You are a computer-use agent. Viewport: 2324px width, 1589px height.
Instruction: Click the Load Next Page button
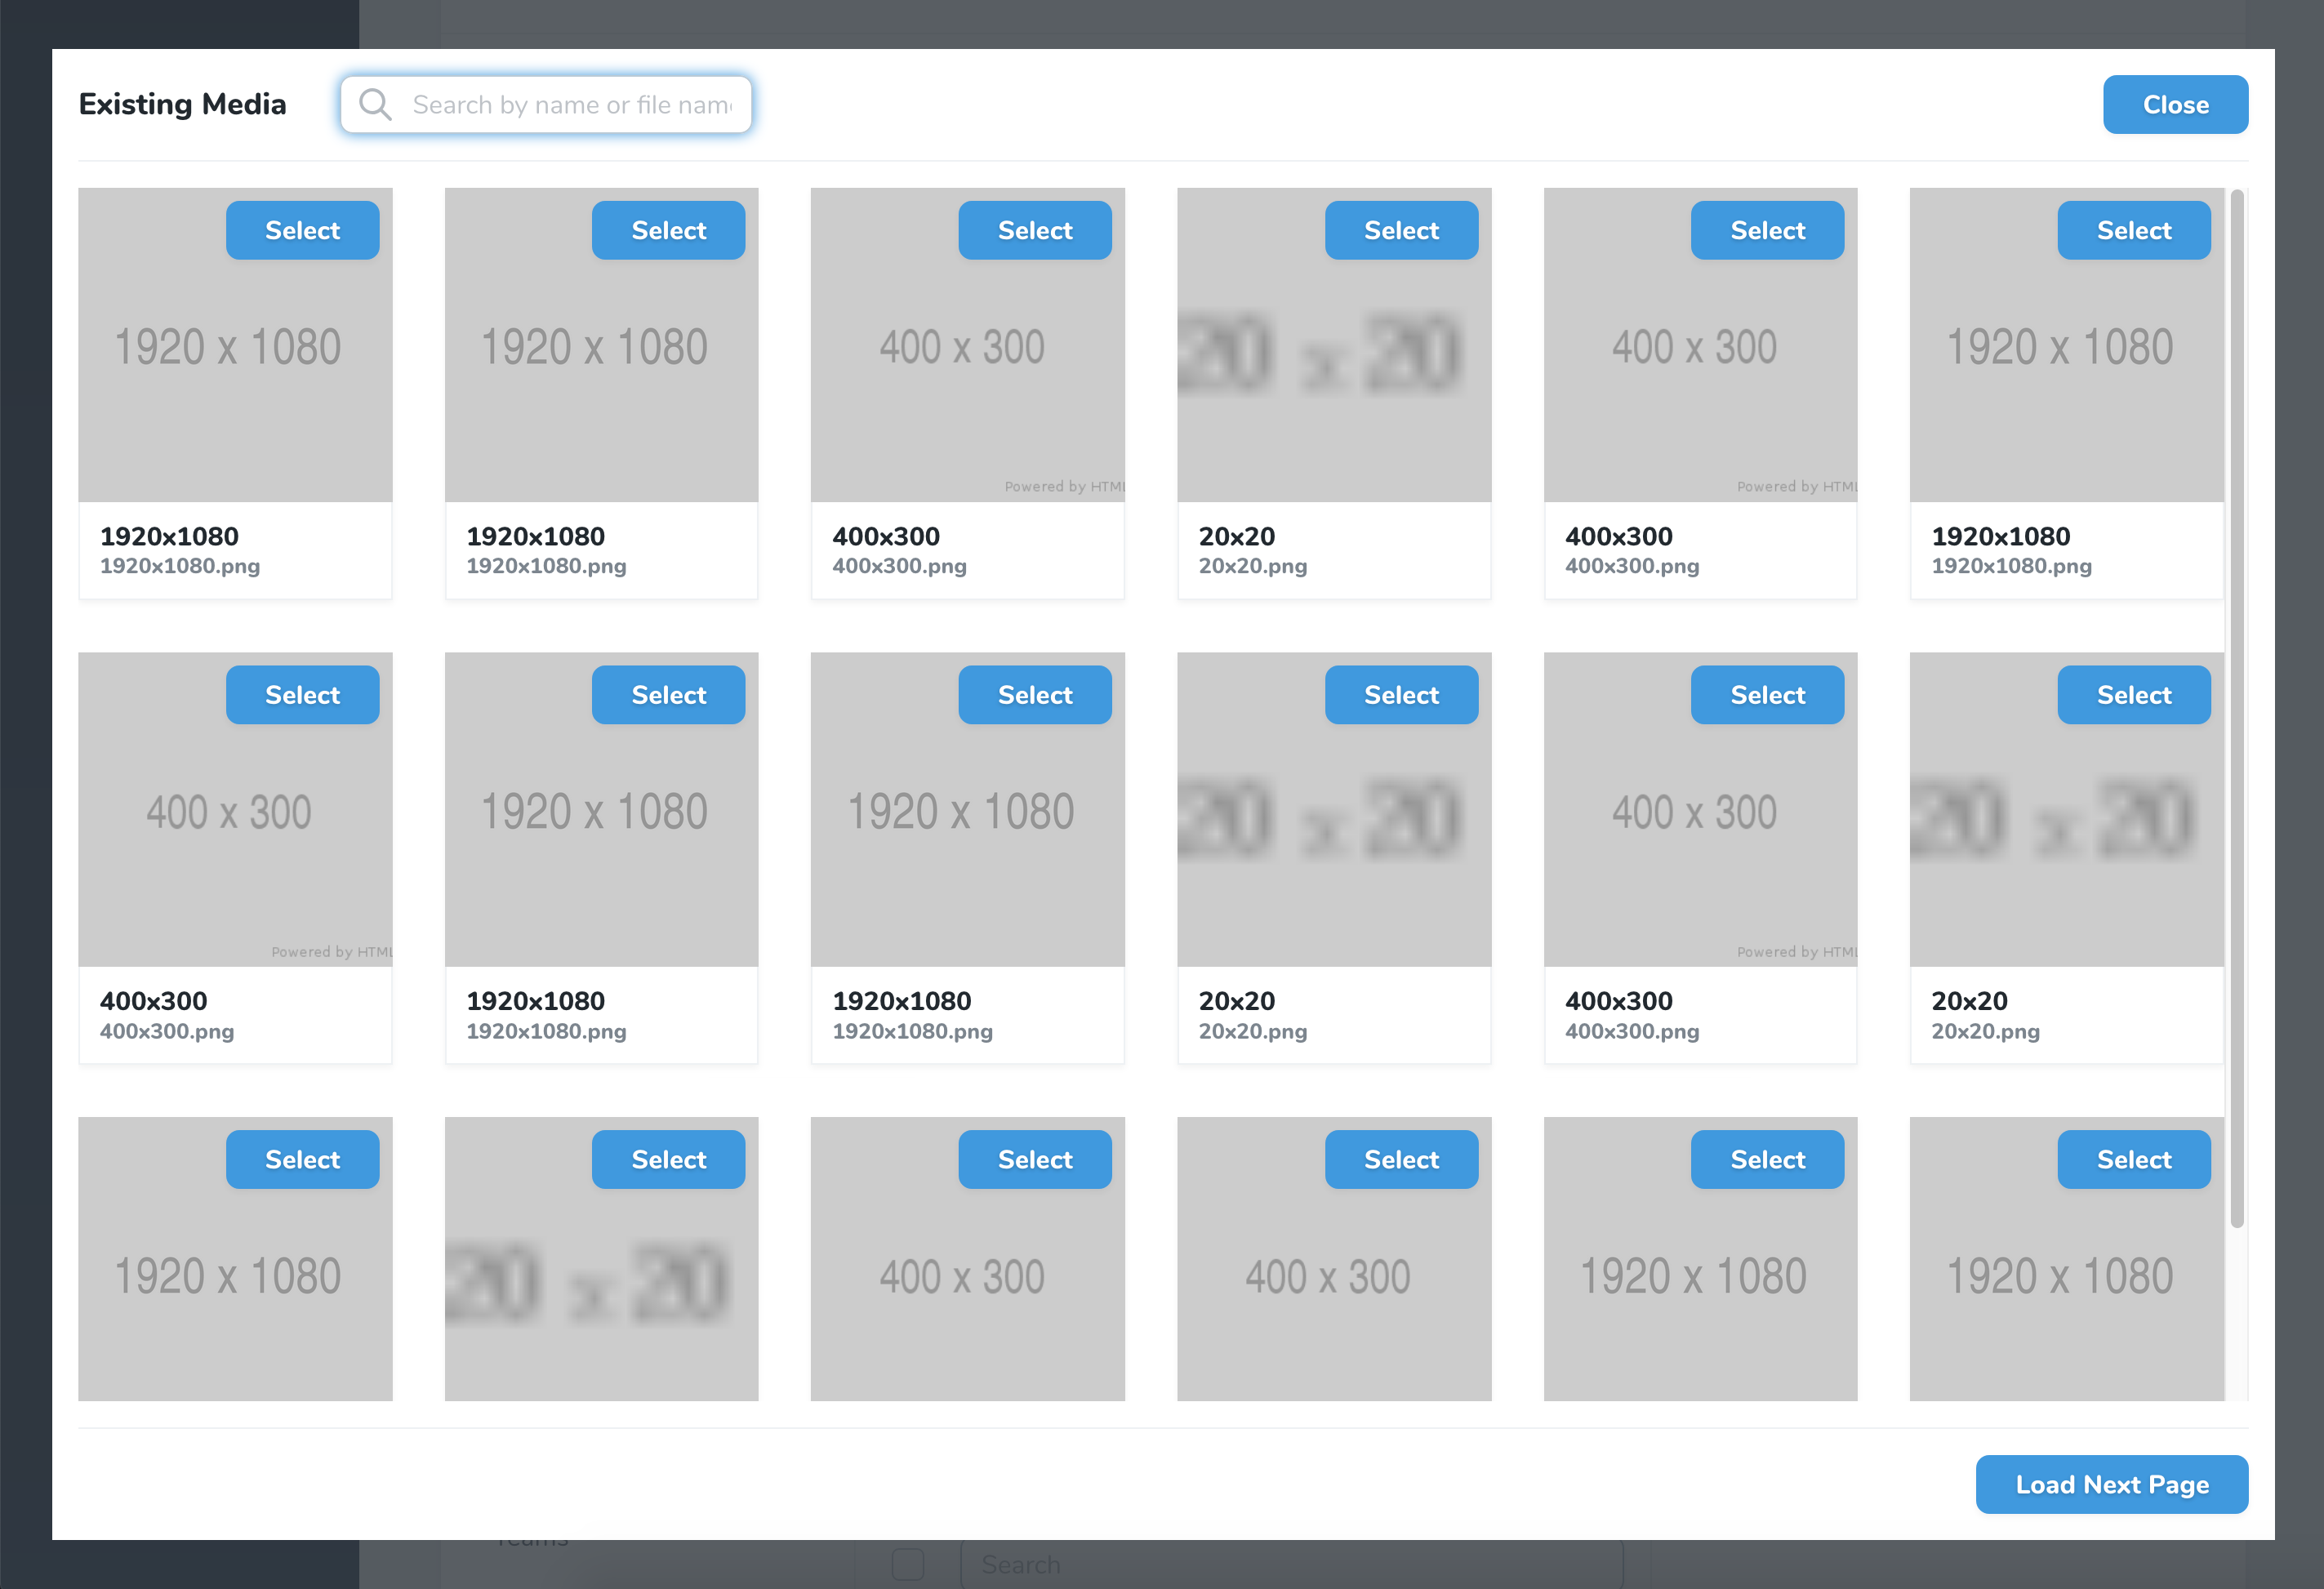tap(2111, 1484)
